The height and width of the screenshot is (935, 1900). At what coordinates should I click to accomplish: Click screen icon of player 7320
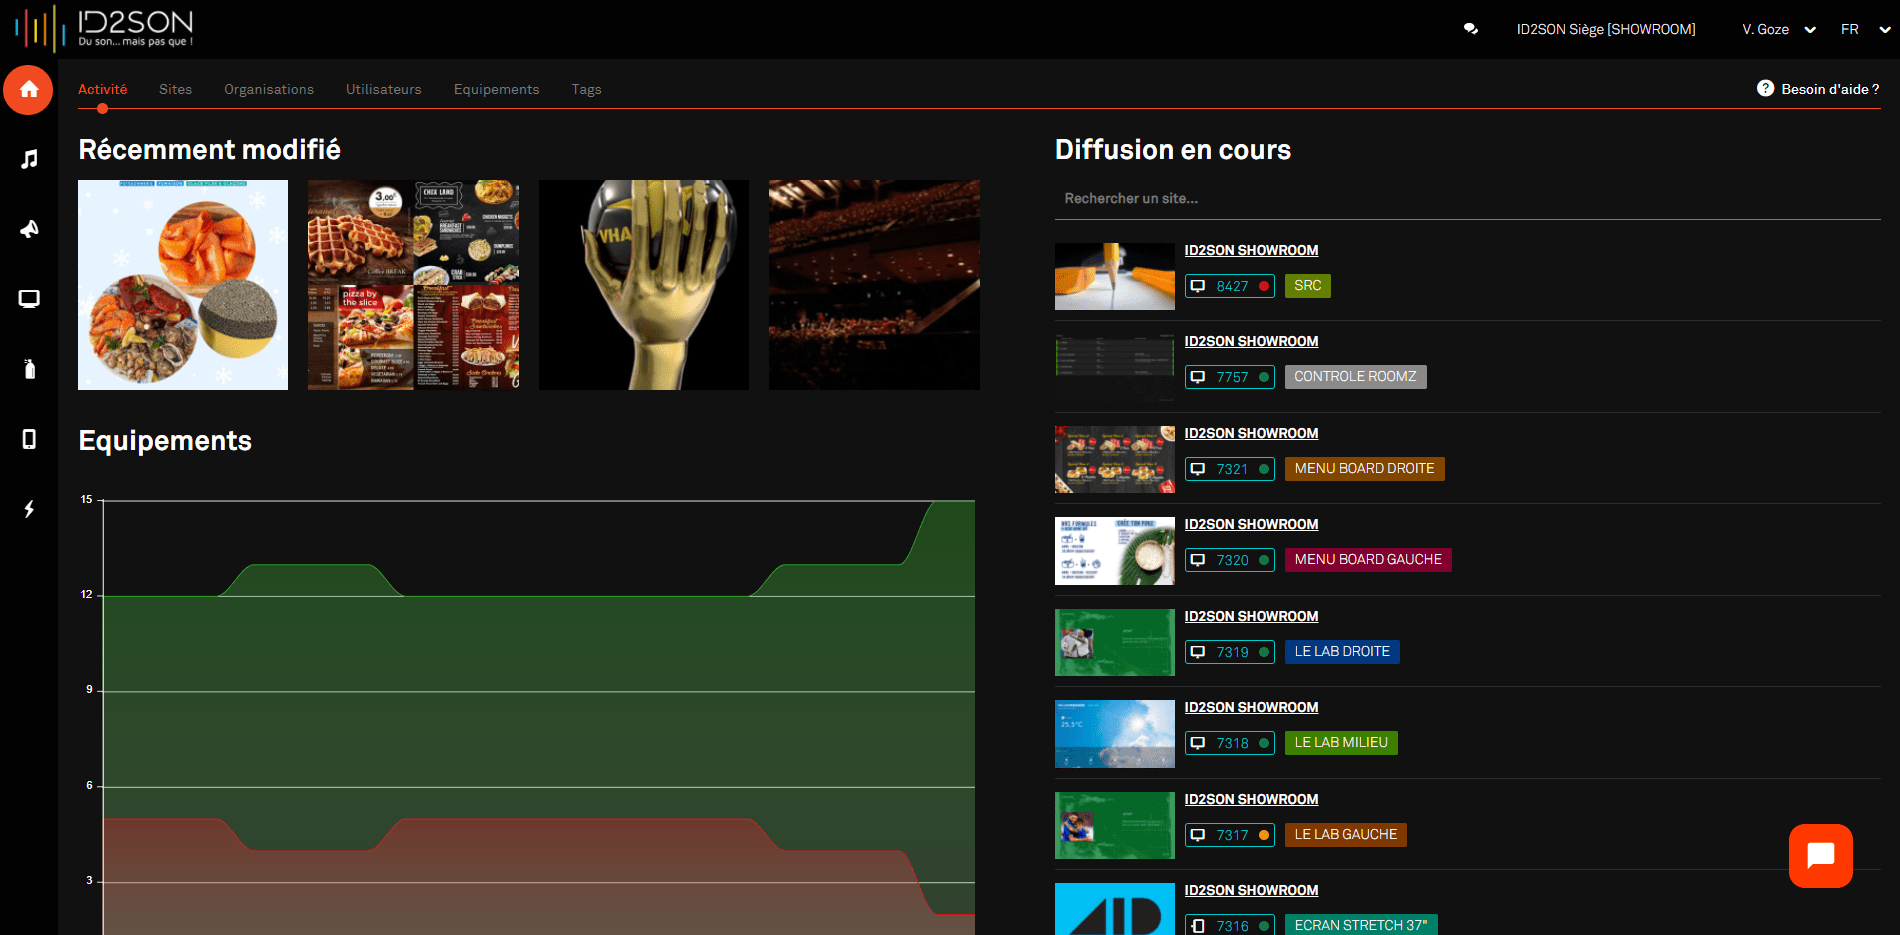point(1197,560)
